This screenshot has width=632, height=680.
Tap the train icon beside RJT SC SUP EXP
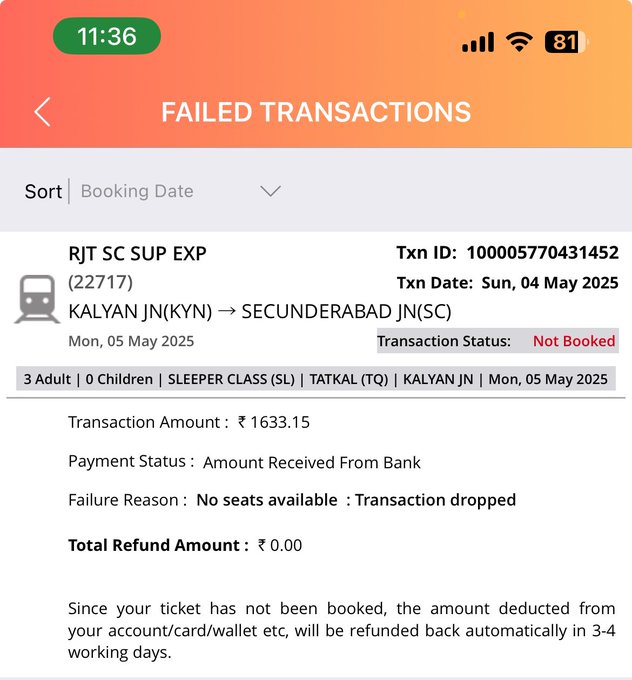pyautogui.click(x=37, y=299)
